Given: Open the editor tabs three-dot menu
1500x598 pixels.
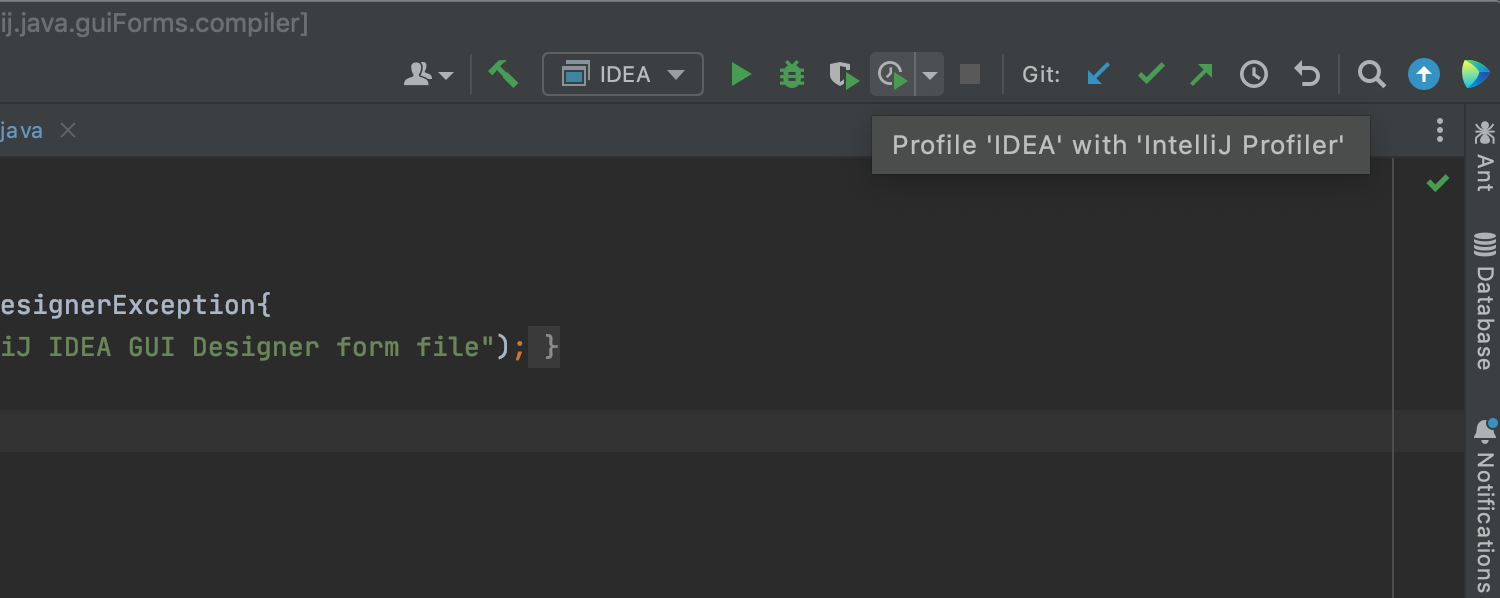Looking at the screenshot, I should pos(1439,130).
